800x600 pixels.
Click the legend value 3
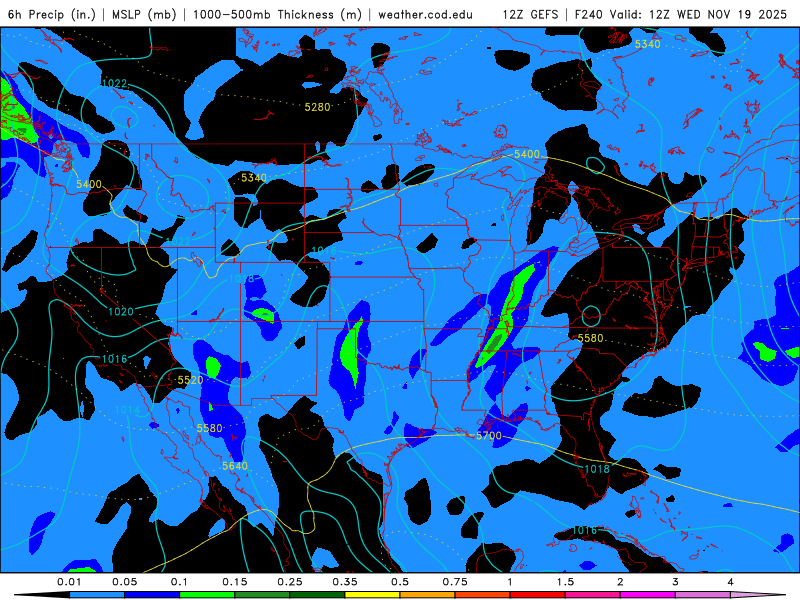[675, 582]
